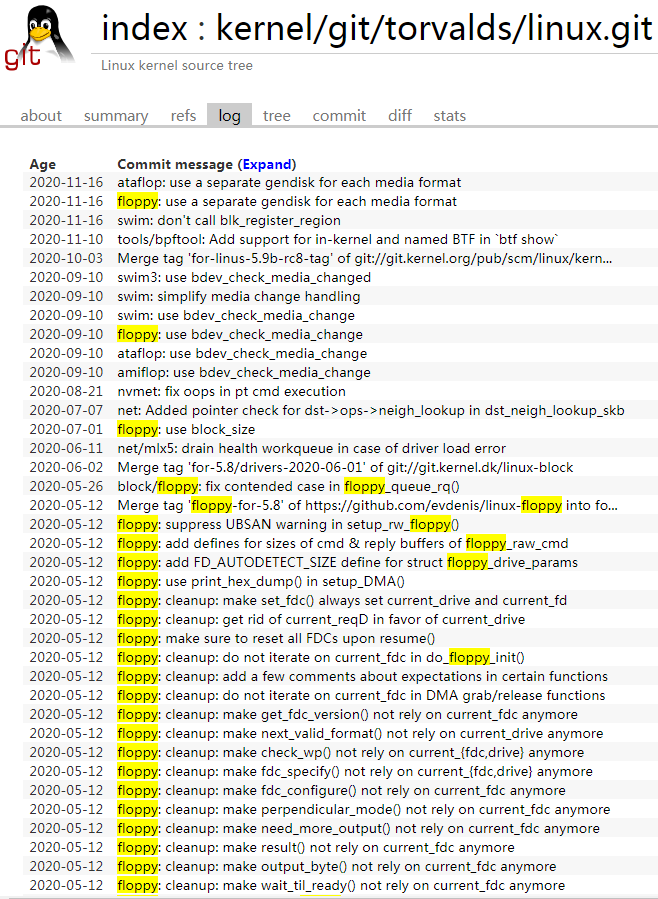Open commit 'make check_wp() not rely on current_{fdc,drive}'
The height and width of the screenshot is (899, 658).
[351, 751]
